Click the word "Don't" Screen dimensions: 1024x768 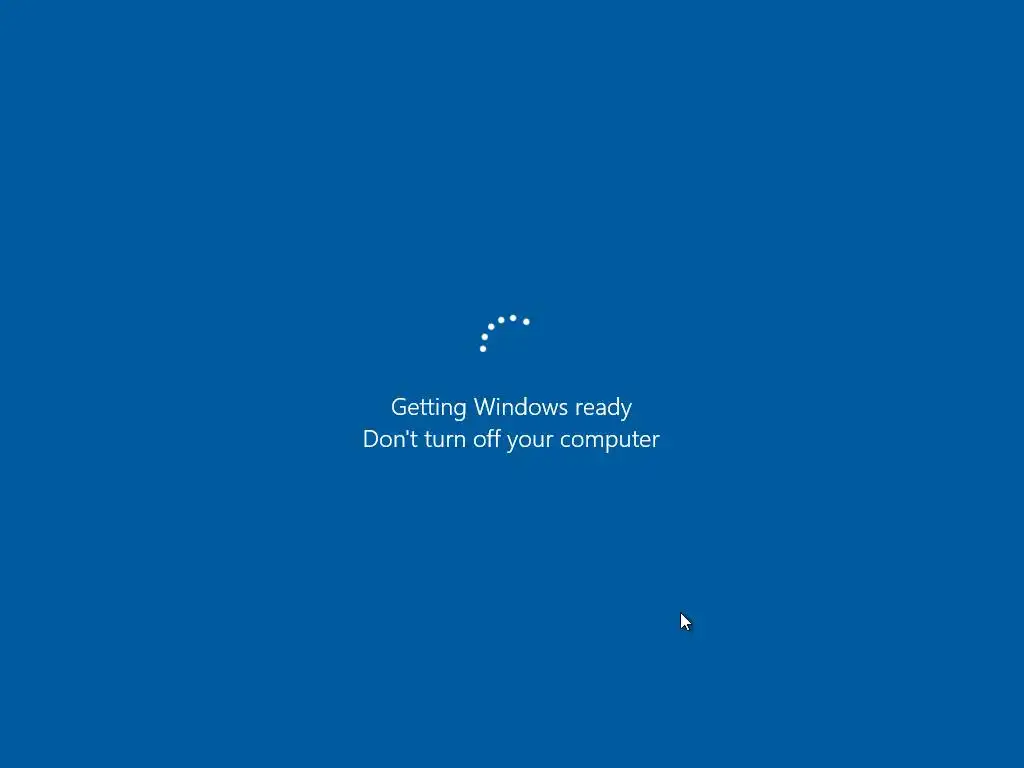click(390, 439)
